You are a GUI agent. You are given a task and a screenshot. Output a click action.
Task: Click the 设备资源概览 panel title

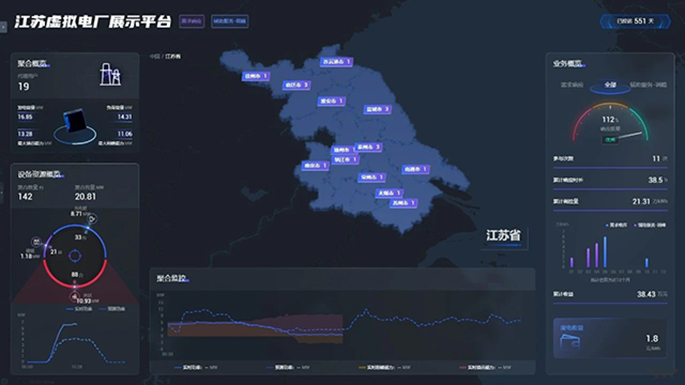pyautogui.click(x=39, y=174)
